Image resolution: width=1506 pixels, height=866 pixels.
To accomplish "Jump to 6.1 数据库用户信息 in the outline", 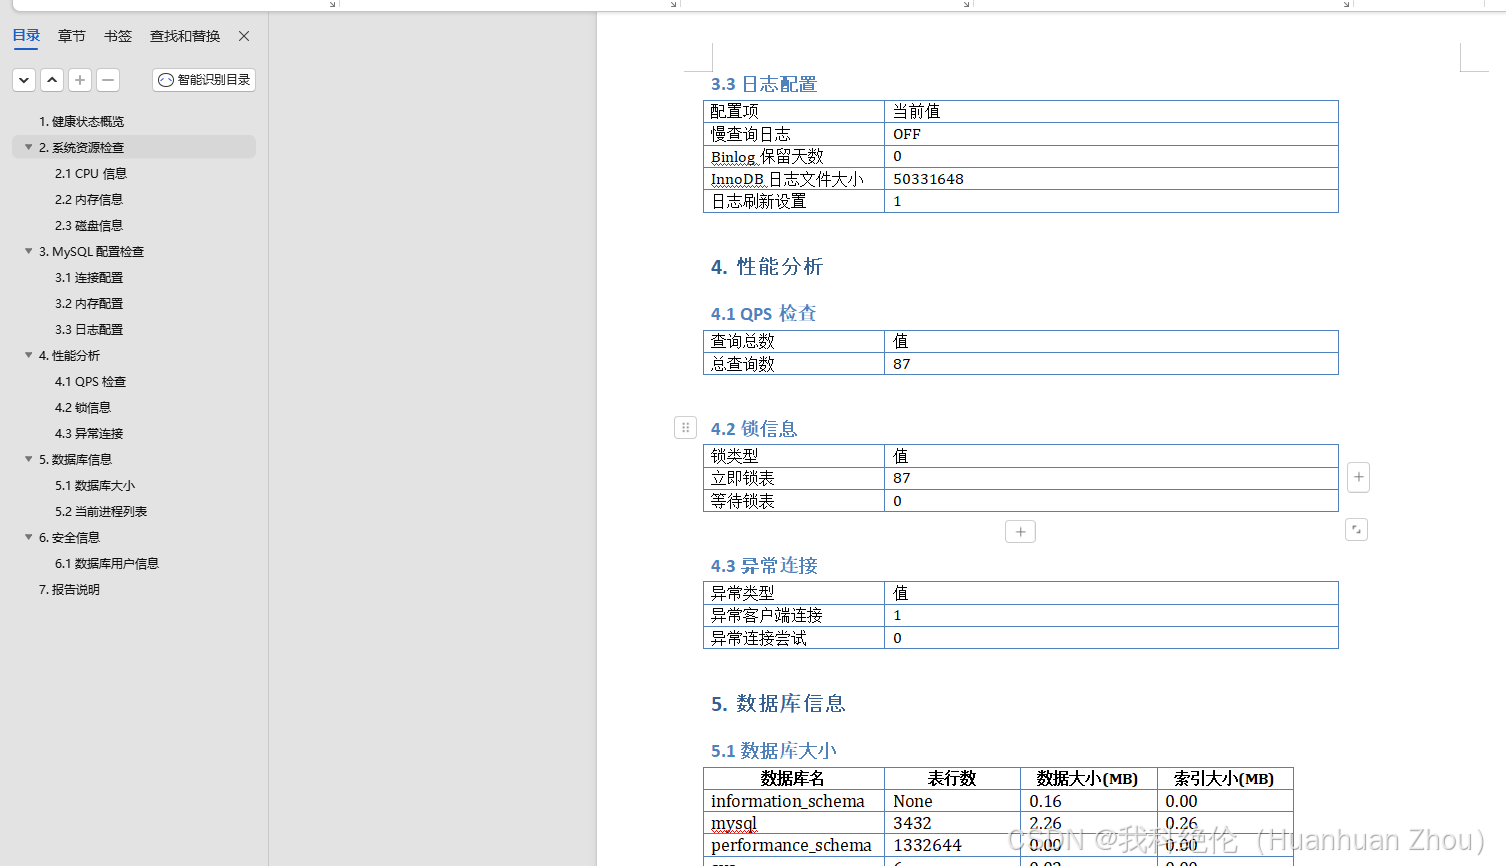I will (107, 563).
